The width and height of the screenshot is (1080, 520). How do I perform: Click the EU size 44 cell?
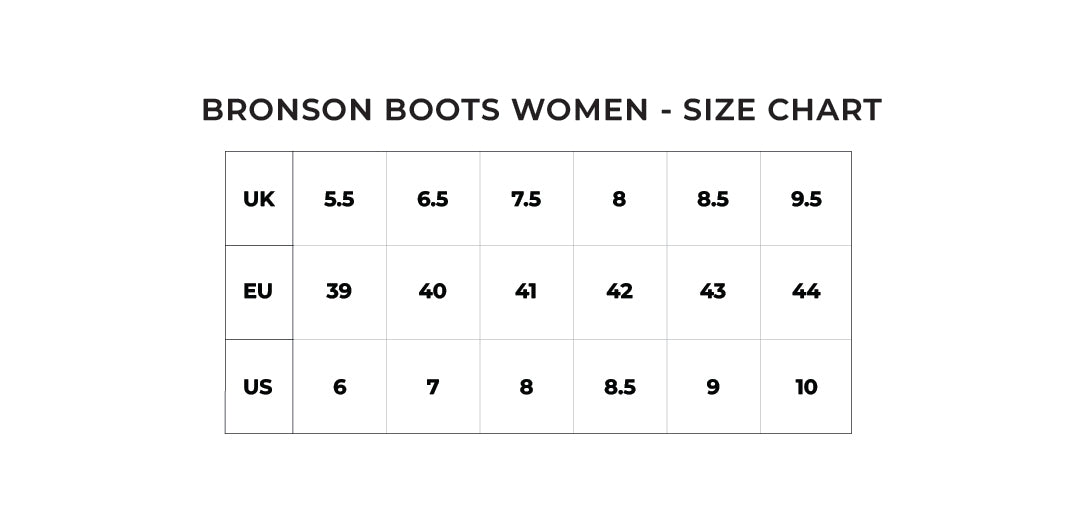[806, 292]
